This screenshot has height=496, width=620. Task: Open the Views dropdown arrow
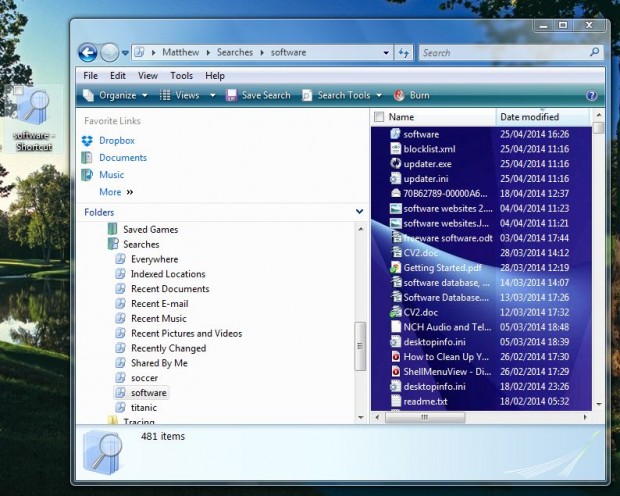(x=212, y=95)
